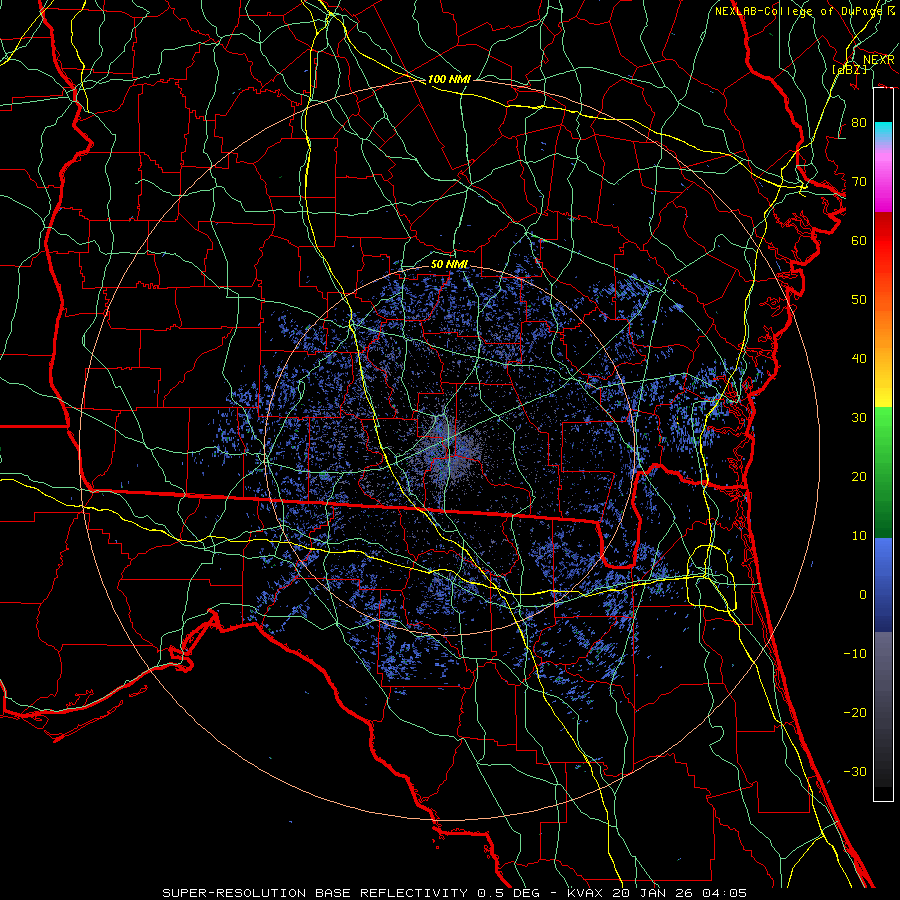This screenshot has width=900, height=900.
Task: Click the dBZ unit label above the scale
Action: [x=849, y=69]
